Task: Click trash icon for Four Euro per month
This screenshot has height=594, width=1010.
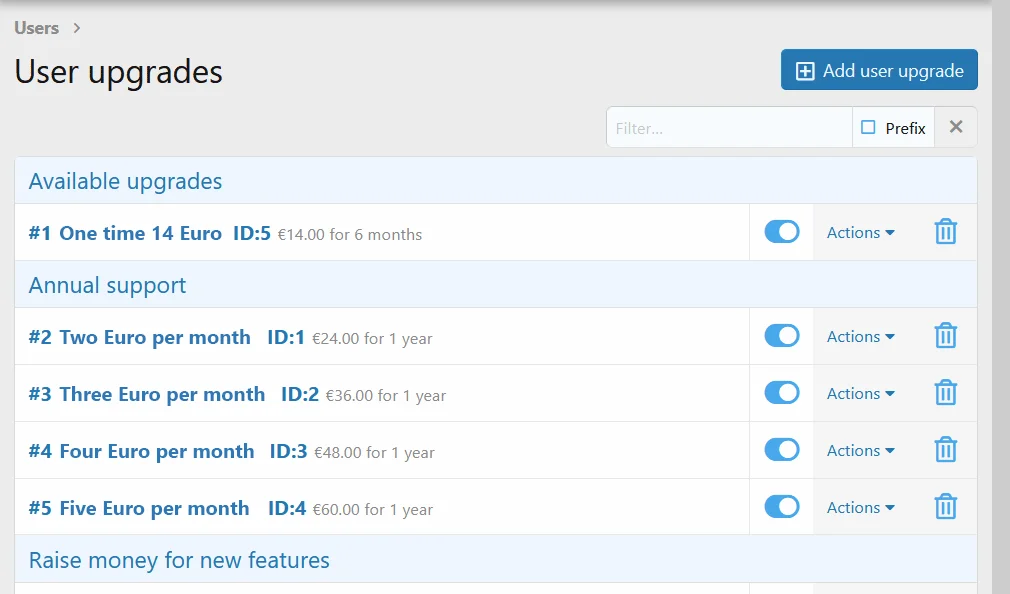Action: point(946,450)
